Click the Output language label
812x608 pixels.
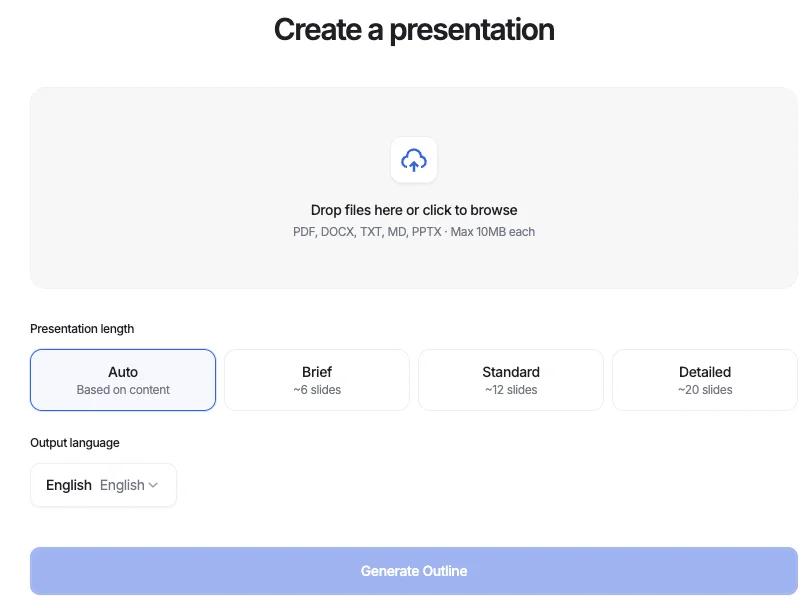(x=74, y=442)
